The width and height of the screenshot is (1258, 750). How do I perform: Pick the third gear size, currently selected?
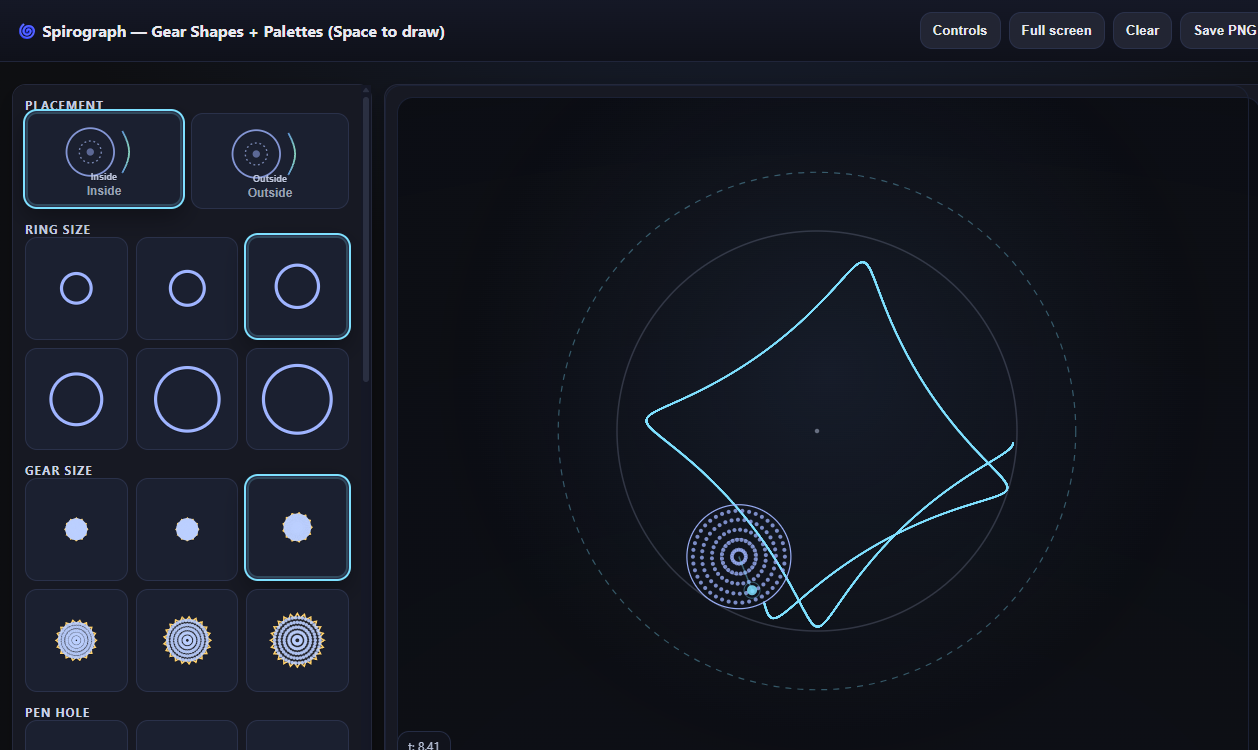click(x=297, y=528)
